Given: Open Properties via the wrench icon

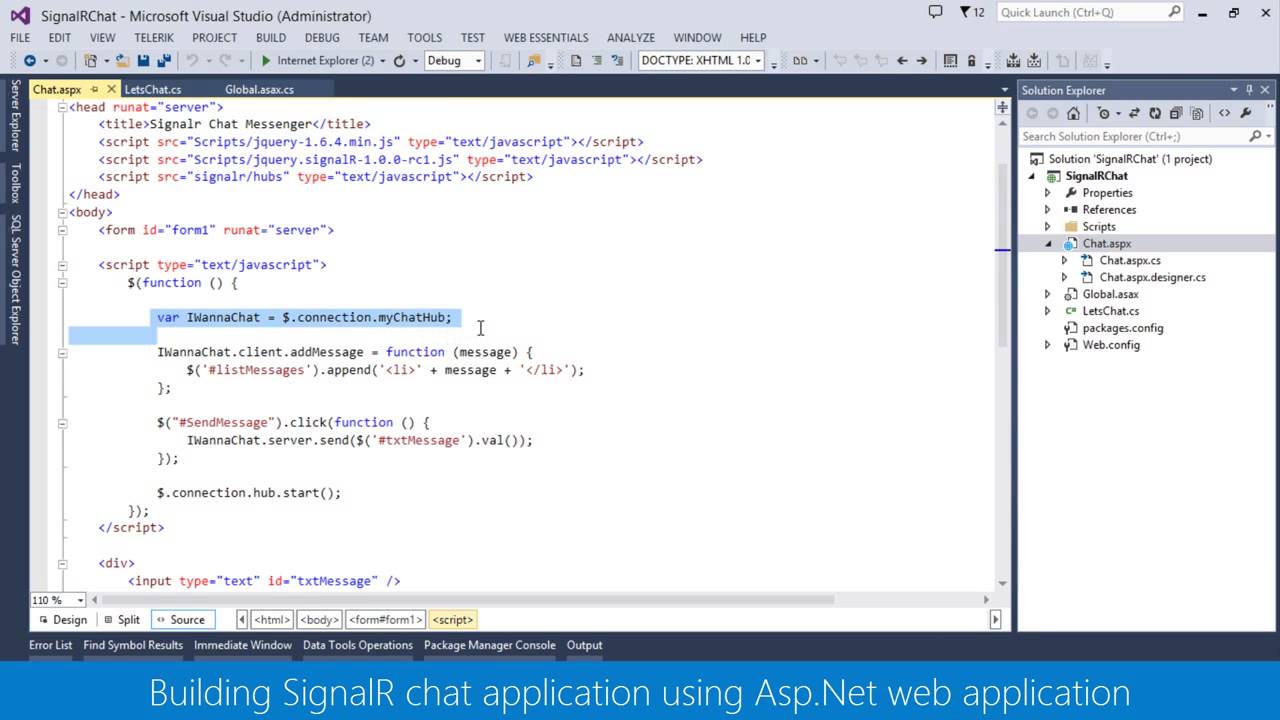Looking at the screenshot, I should pyautogui.click(x=1246, y=113).
